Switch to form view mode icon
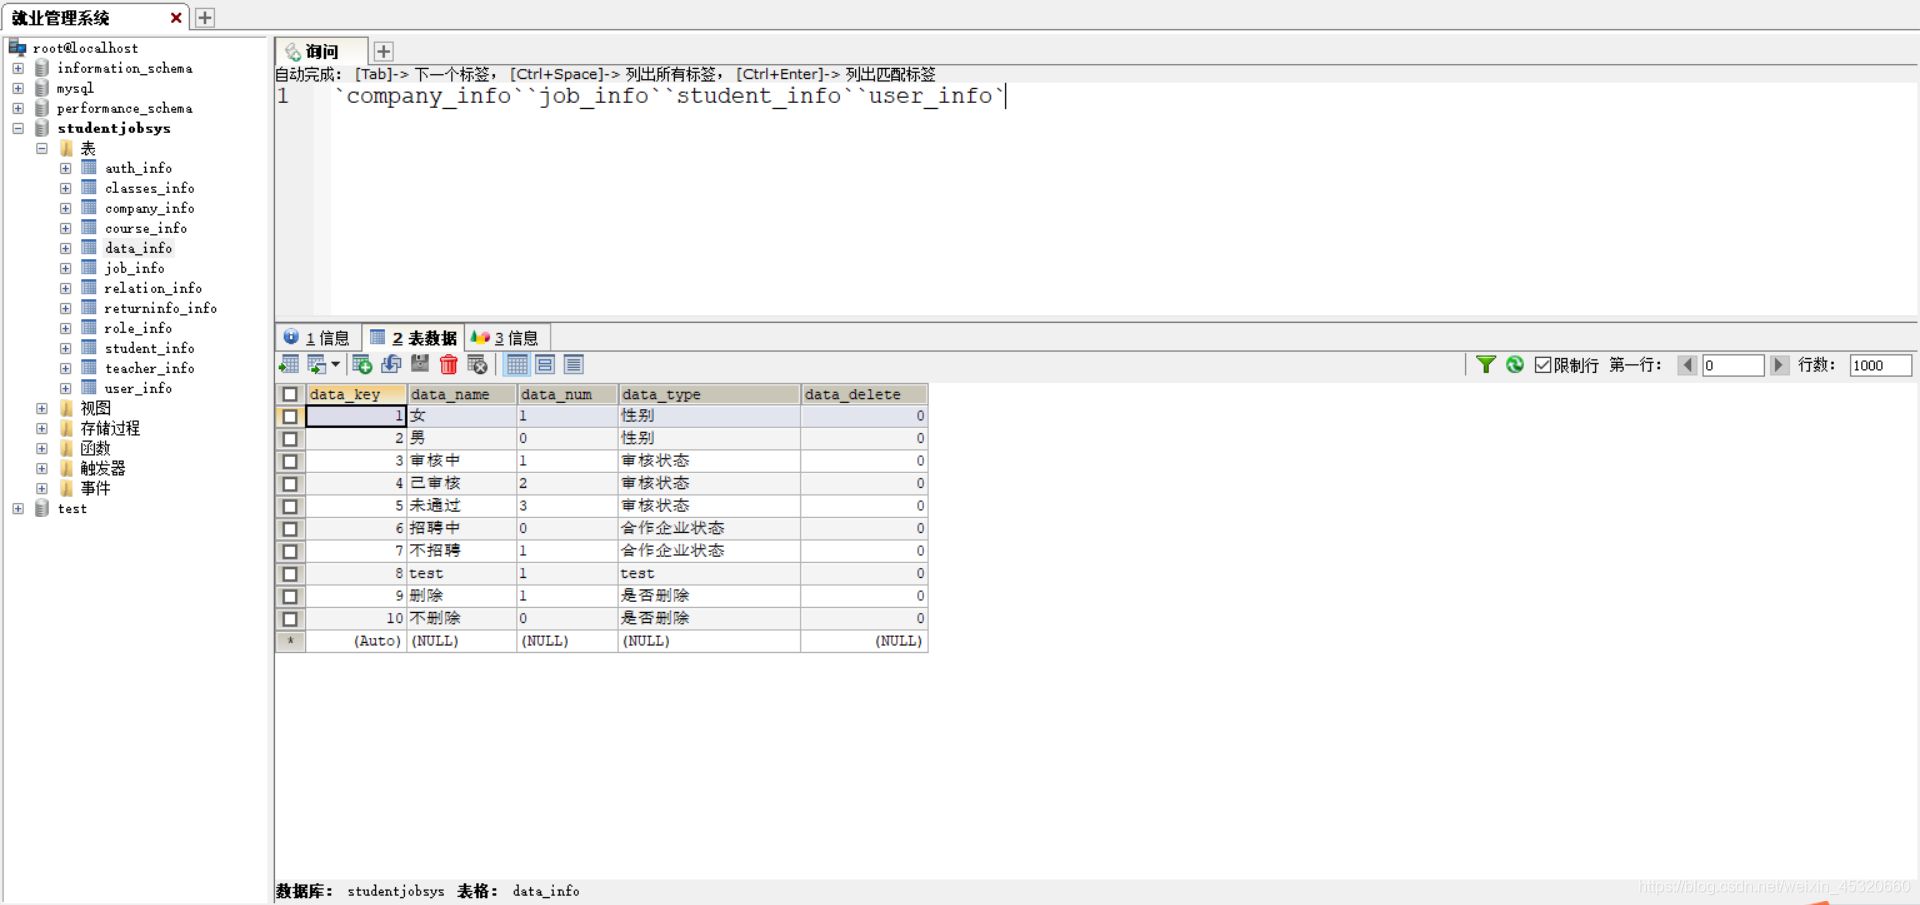This screenshot has width=1920, height=905. click(545, 364)
